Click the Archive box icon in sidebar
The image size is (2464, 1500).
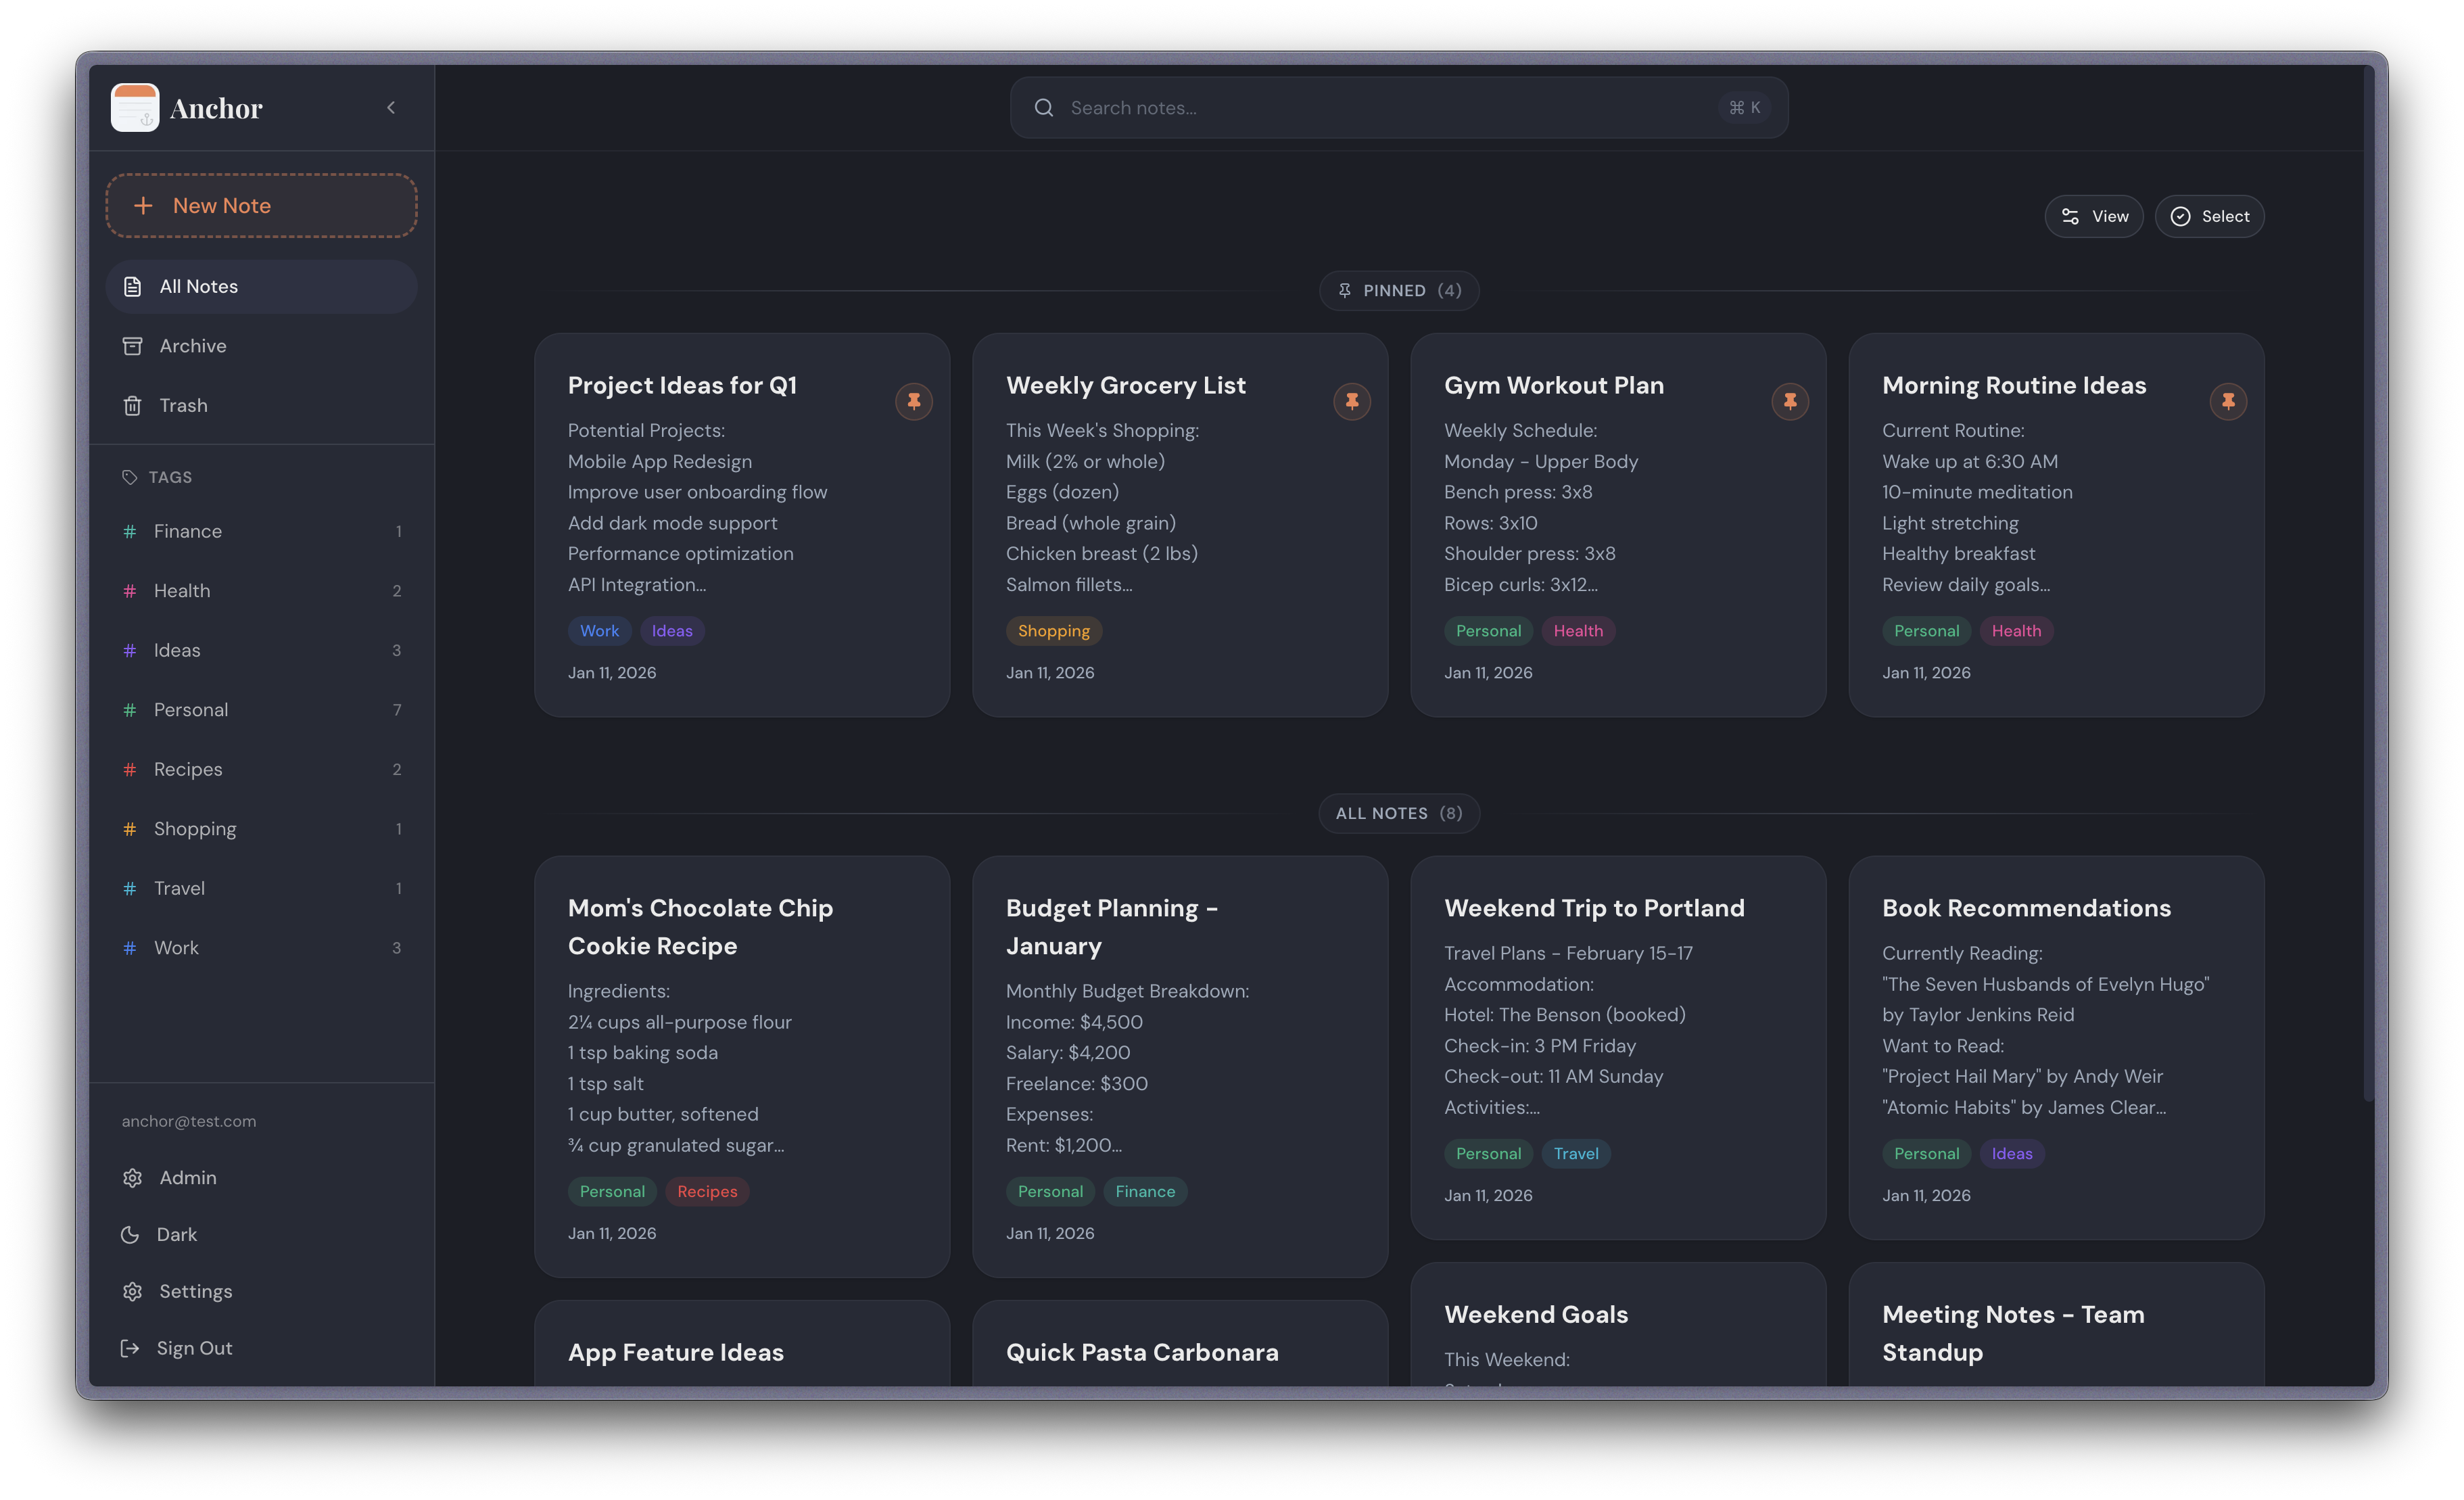(133, 345)
